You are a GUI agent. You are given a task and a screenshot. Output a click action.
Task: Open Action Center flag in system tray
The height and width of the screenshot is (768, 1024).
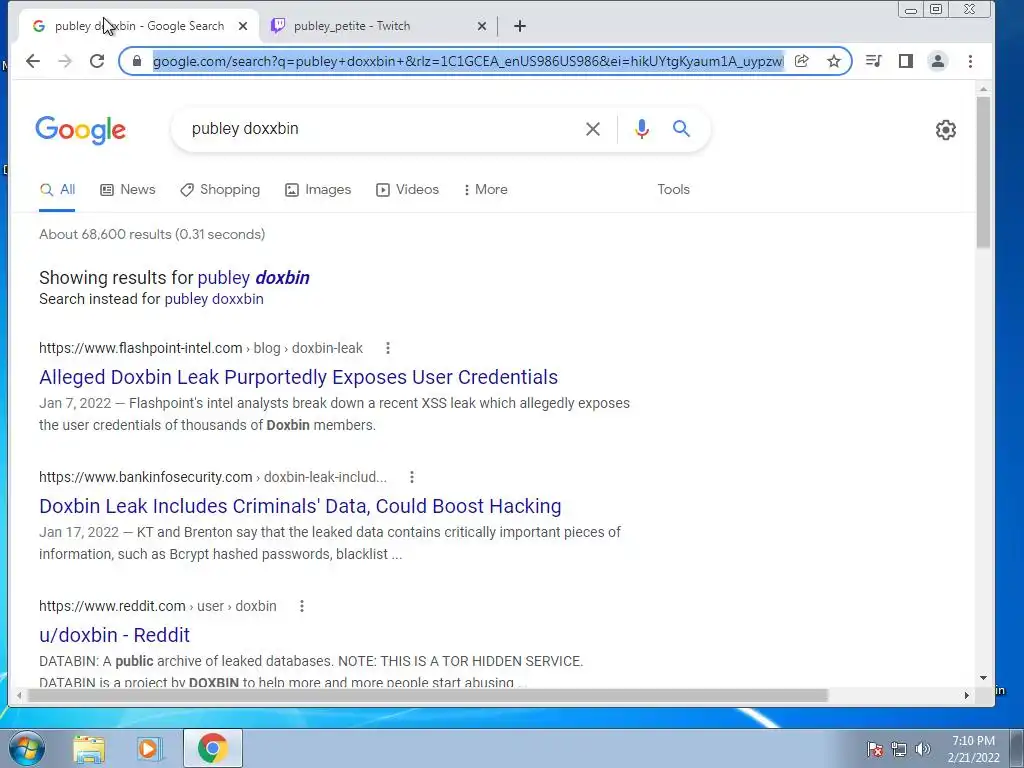[875, 749]
